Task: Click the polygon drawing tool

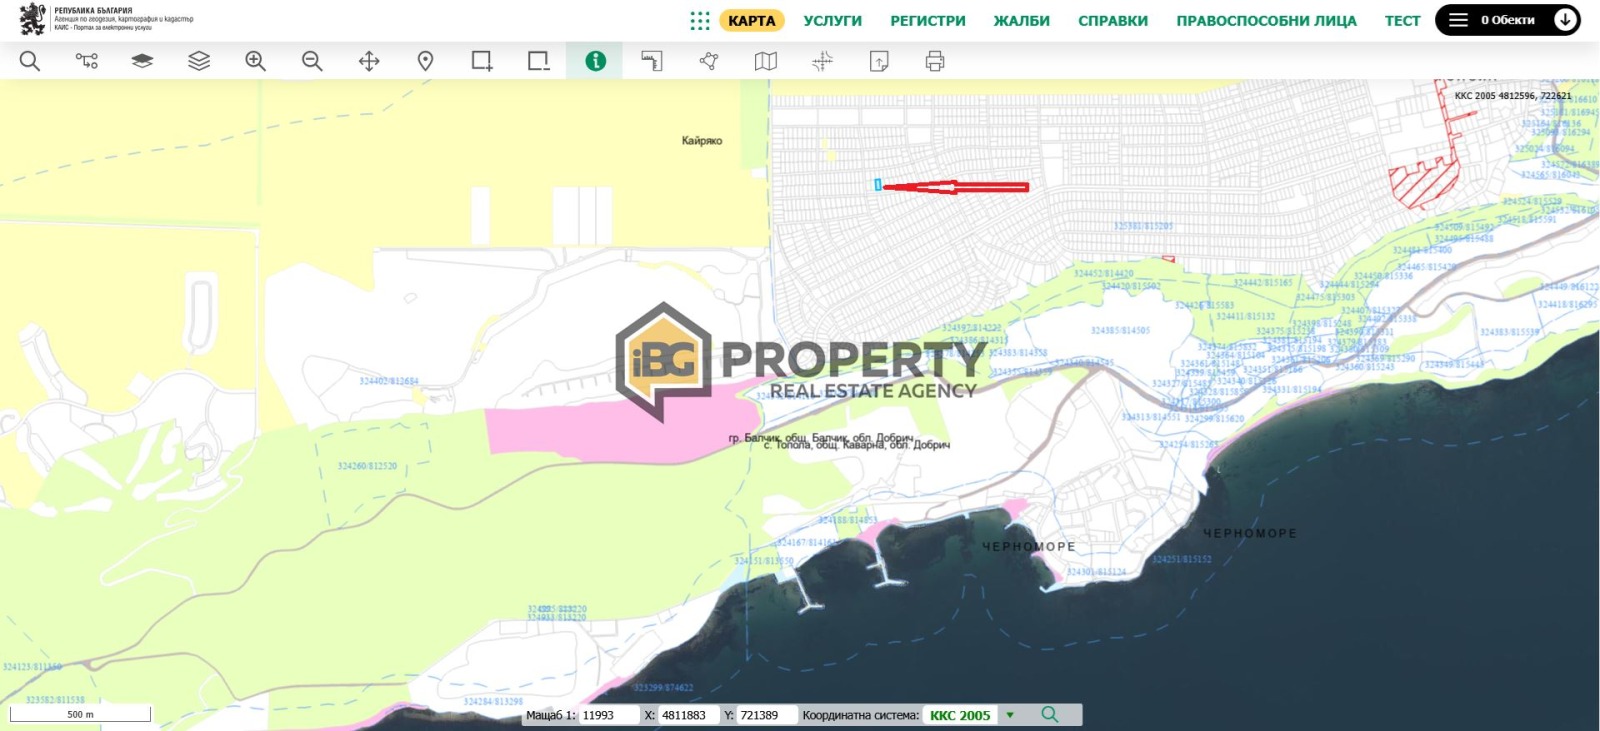Action: click(x=709, y=61)
